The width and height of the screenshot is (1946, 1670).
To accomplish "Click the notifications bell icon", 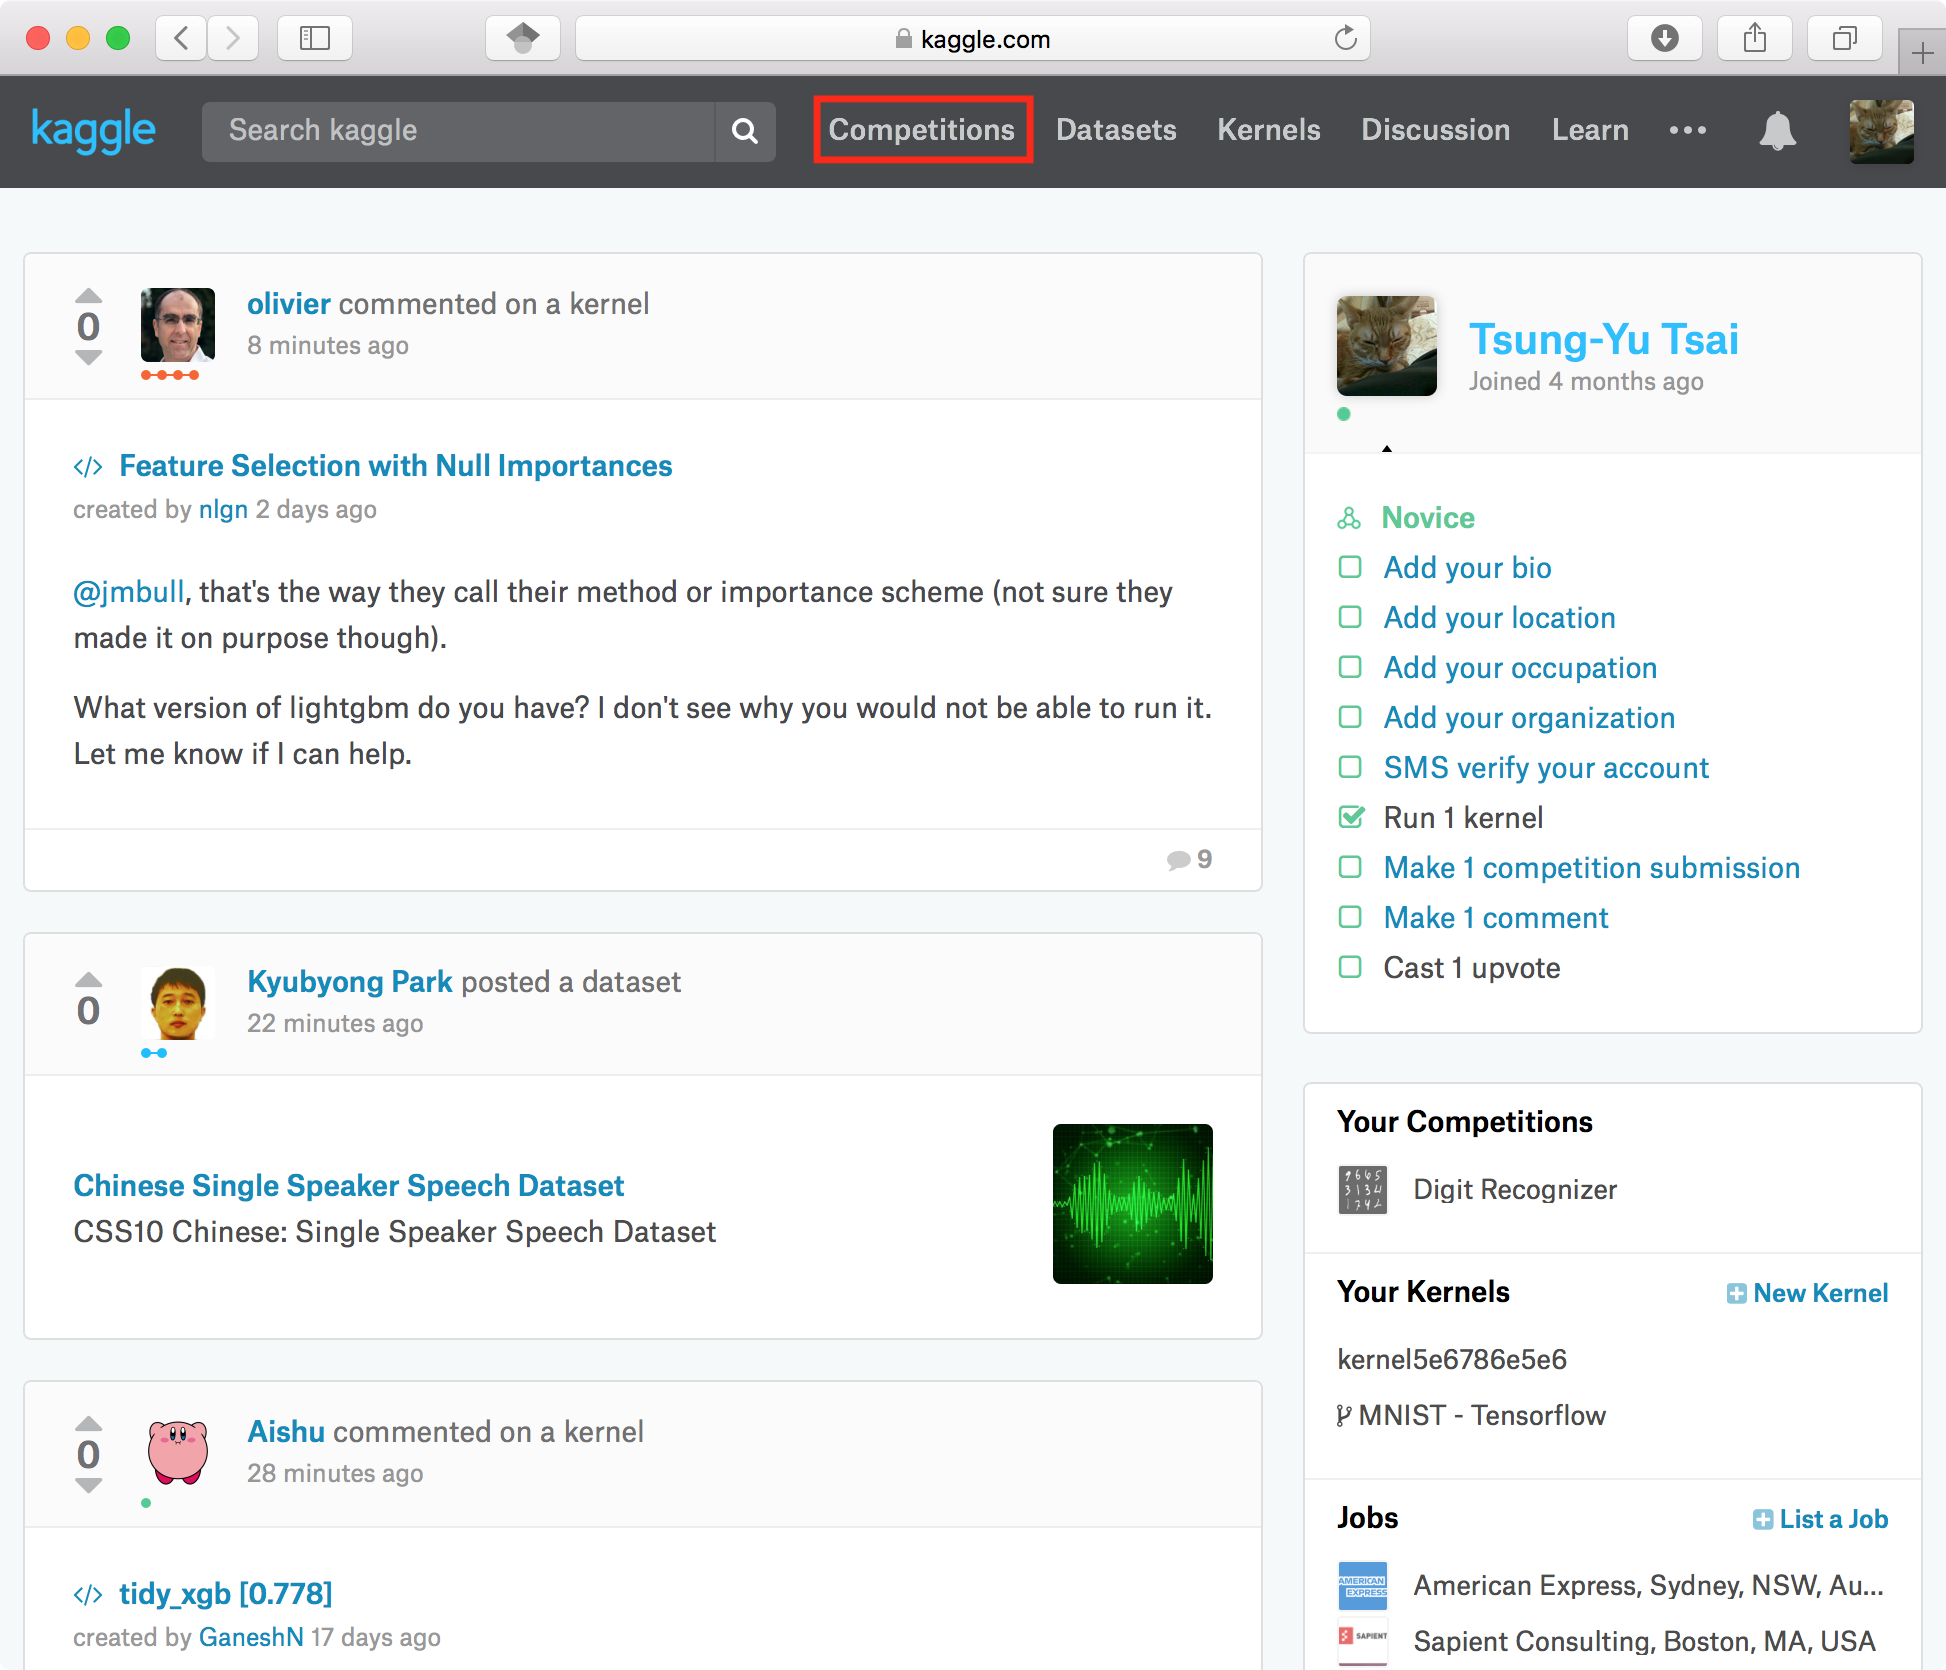I will (1777, 131).
